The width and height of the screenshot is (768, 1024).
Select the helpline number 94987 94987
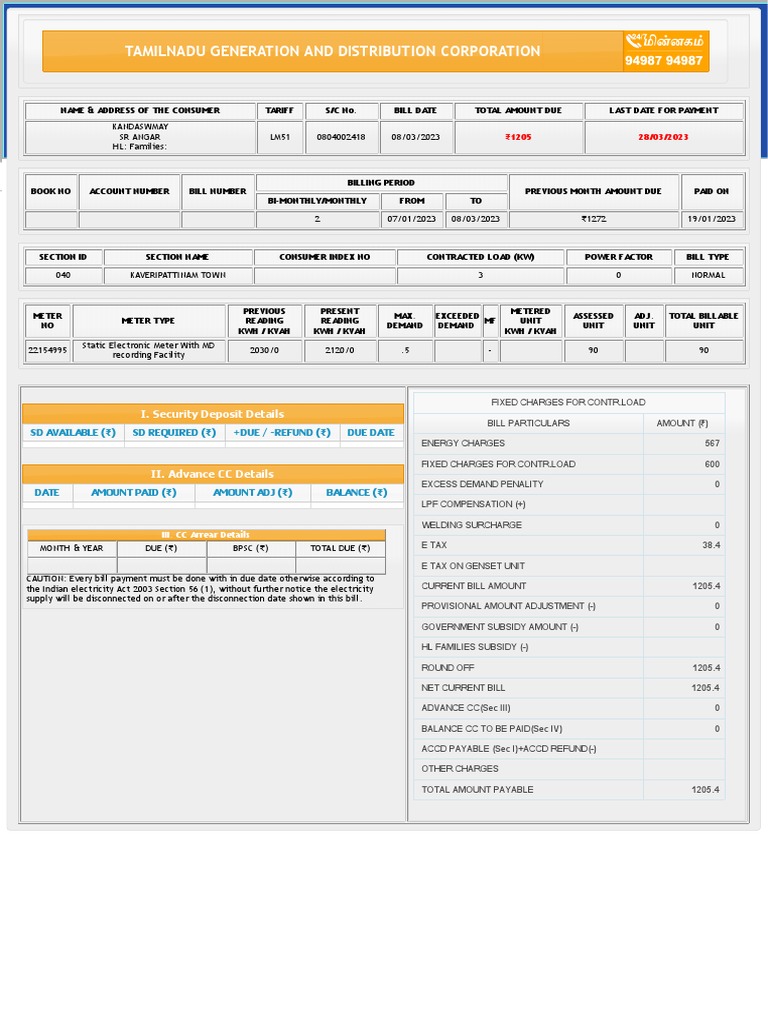[664, 61]
